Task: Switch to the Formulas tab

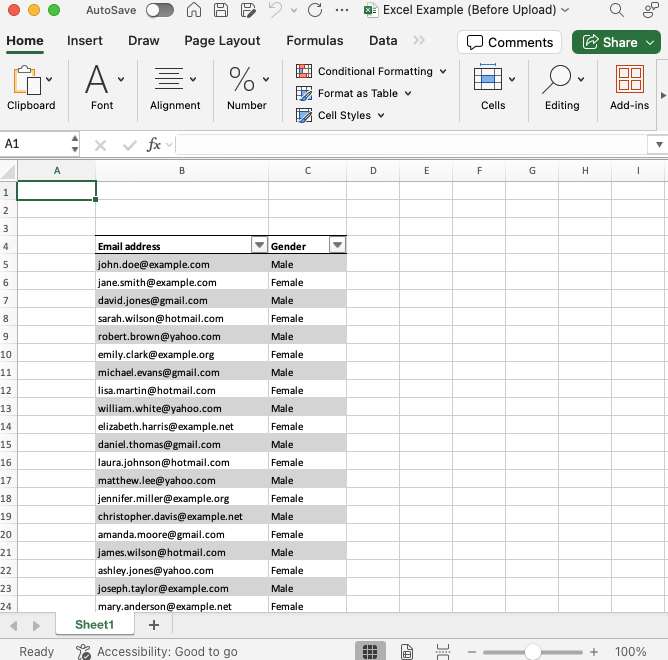Action: [x=314, y=41]
